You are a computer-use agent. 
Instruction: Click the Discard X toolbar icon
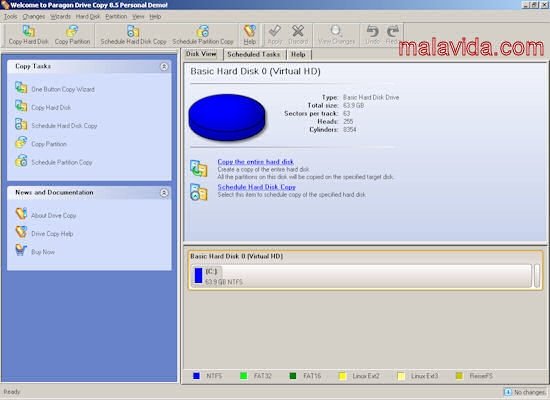click(x=298, y=31)
